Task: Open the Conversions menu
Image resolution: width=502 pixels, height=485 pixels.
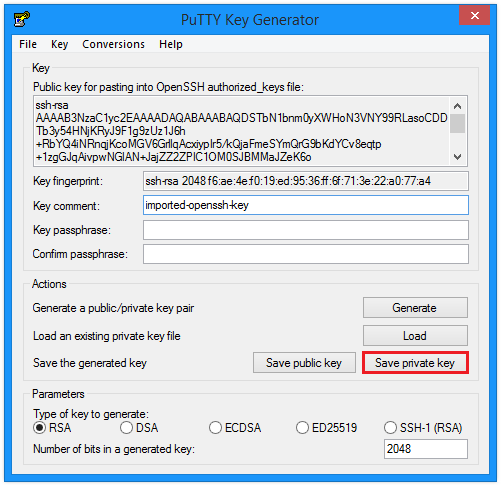Action: tap(114, 44)
